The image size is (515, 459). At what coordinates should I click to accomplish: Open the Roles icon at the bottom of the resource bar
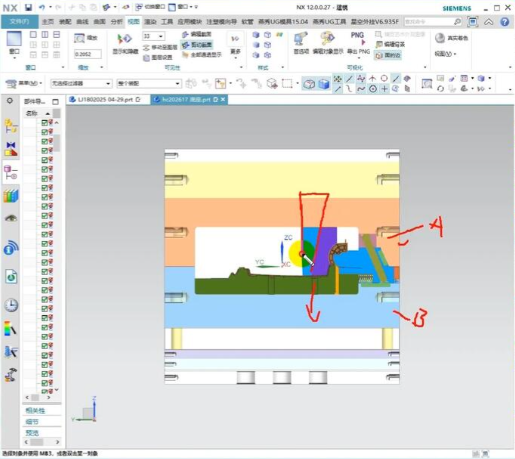click(11, 375)
